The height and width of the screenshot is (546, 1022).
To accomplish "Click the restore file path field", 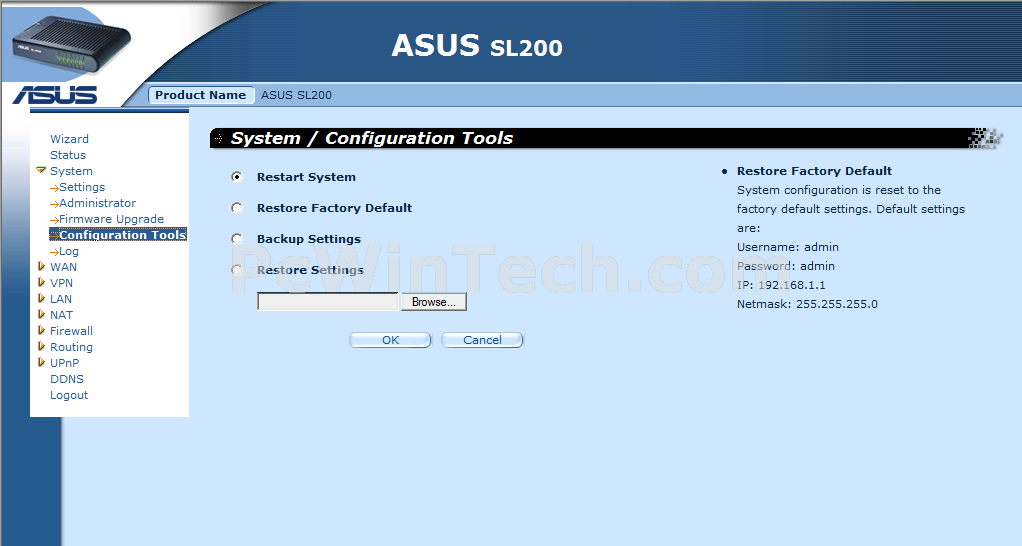I will coord(328,302).
